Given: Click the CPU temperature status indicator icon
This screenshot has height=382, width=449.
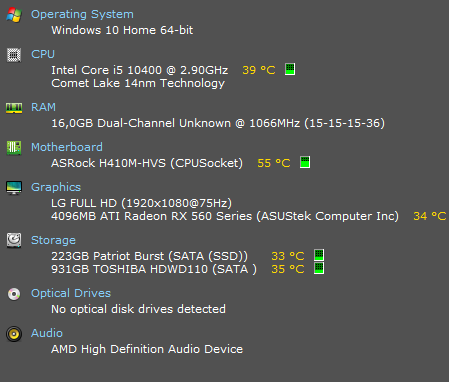Looking at the screenshot, I should tap(290, 69).
